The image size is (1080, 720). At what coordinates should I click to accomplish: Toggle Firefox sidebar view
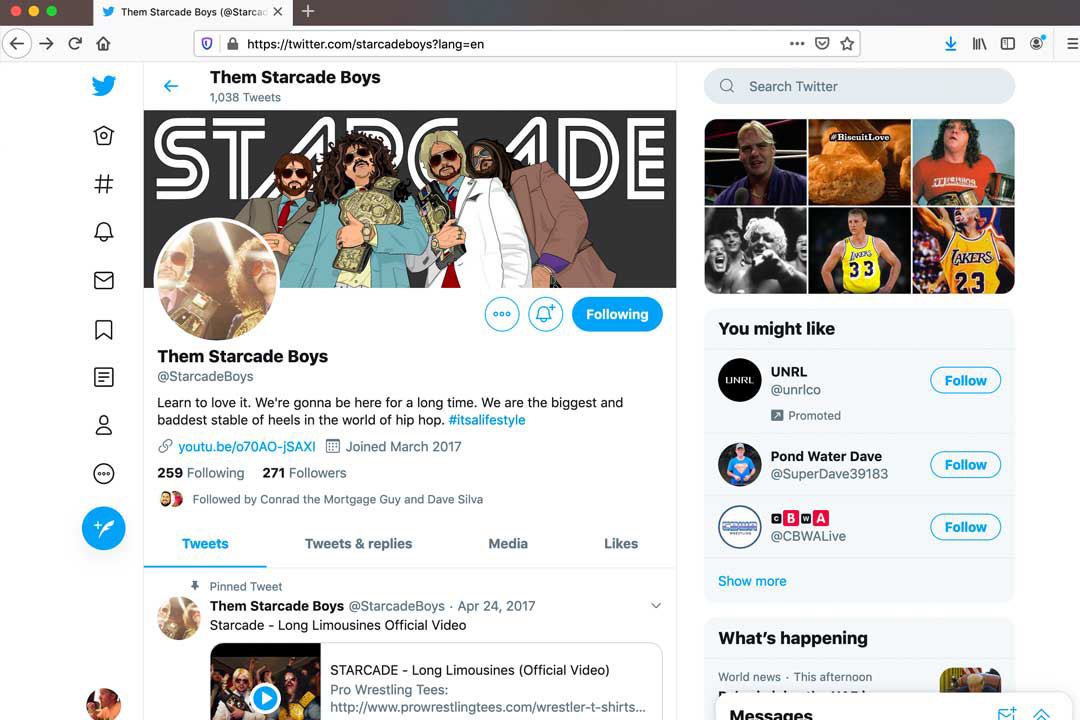point(1008,44)
